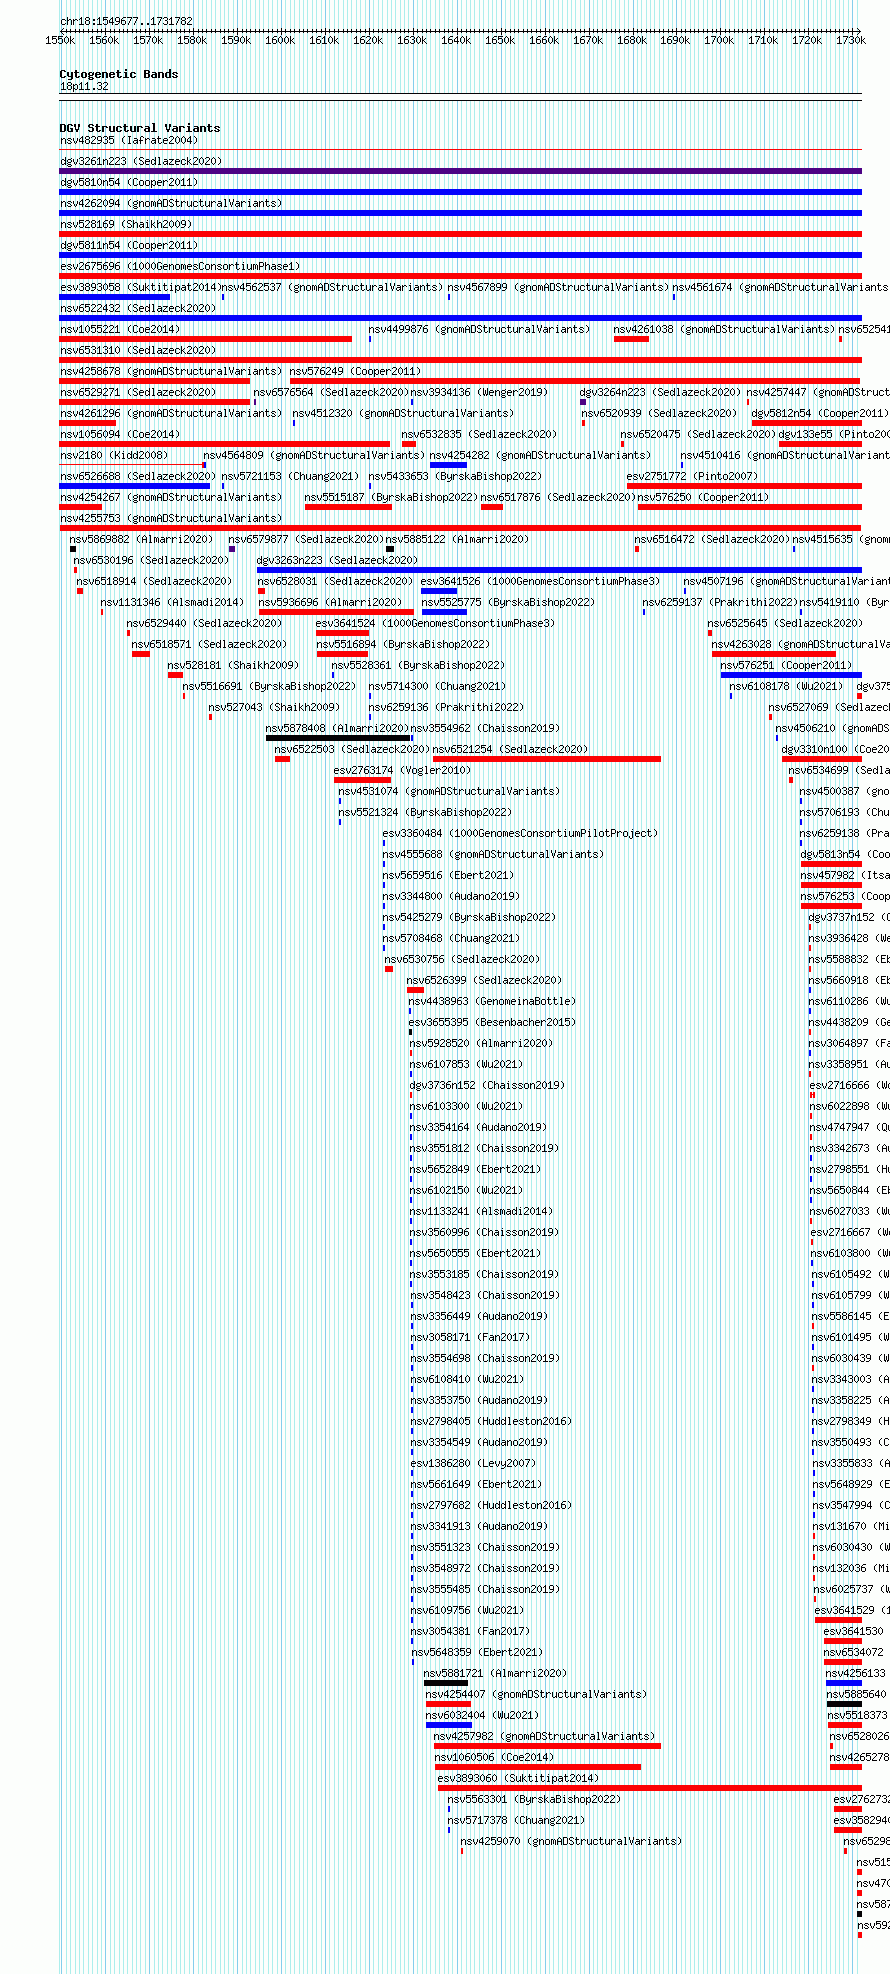Image resolution: width=890 pixels, height=1974 pixels.
Task: Click nsv3934136 (Wenger2019) label
Action: 479,392
